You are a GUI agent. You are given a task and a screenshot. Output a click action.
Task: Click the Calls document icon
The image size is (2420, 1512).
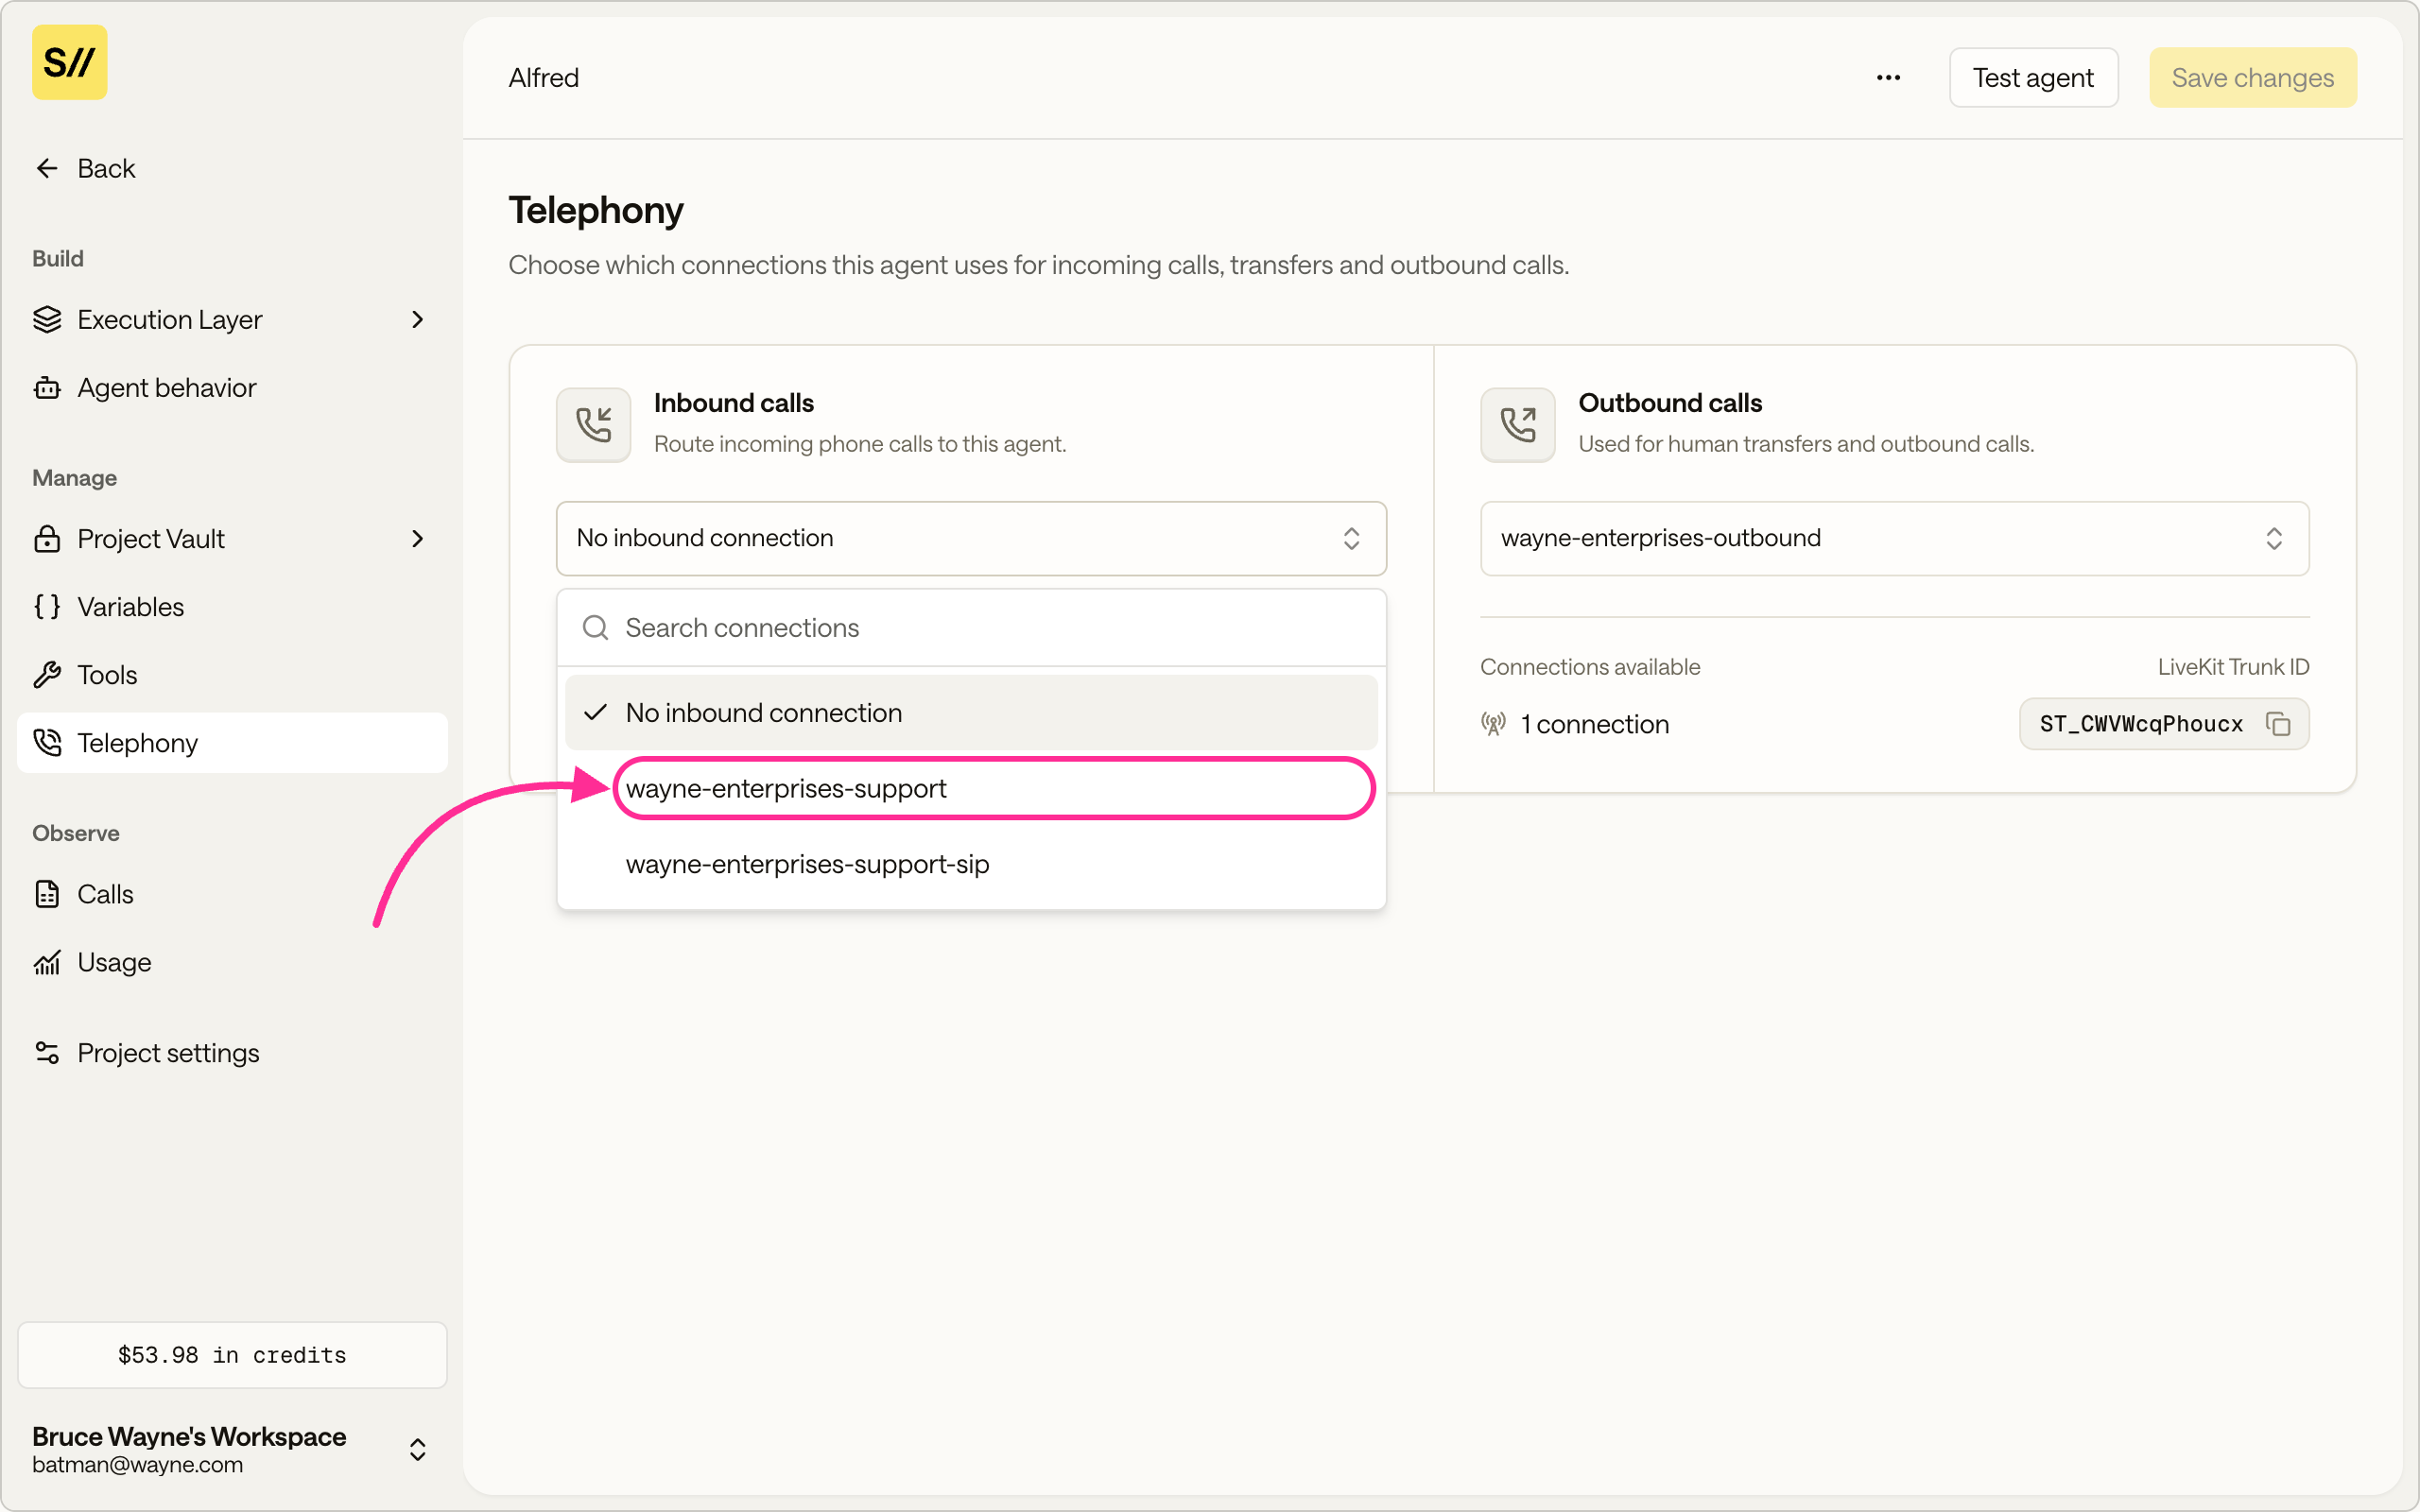click(x=47, y=893)
